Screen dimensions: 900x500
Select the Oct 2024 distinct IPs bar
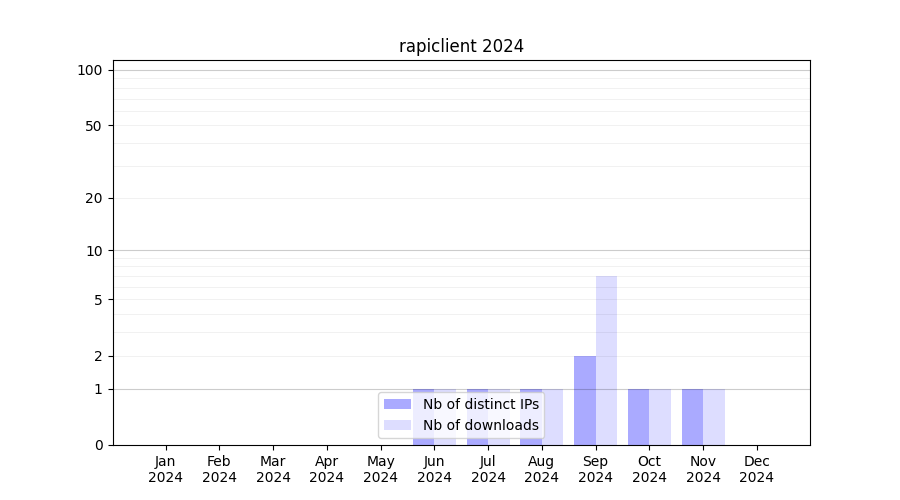pyautogui.click(x=638, y=417)
